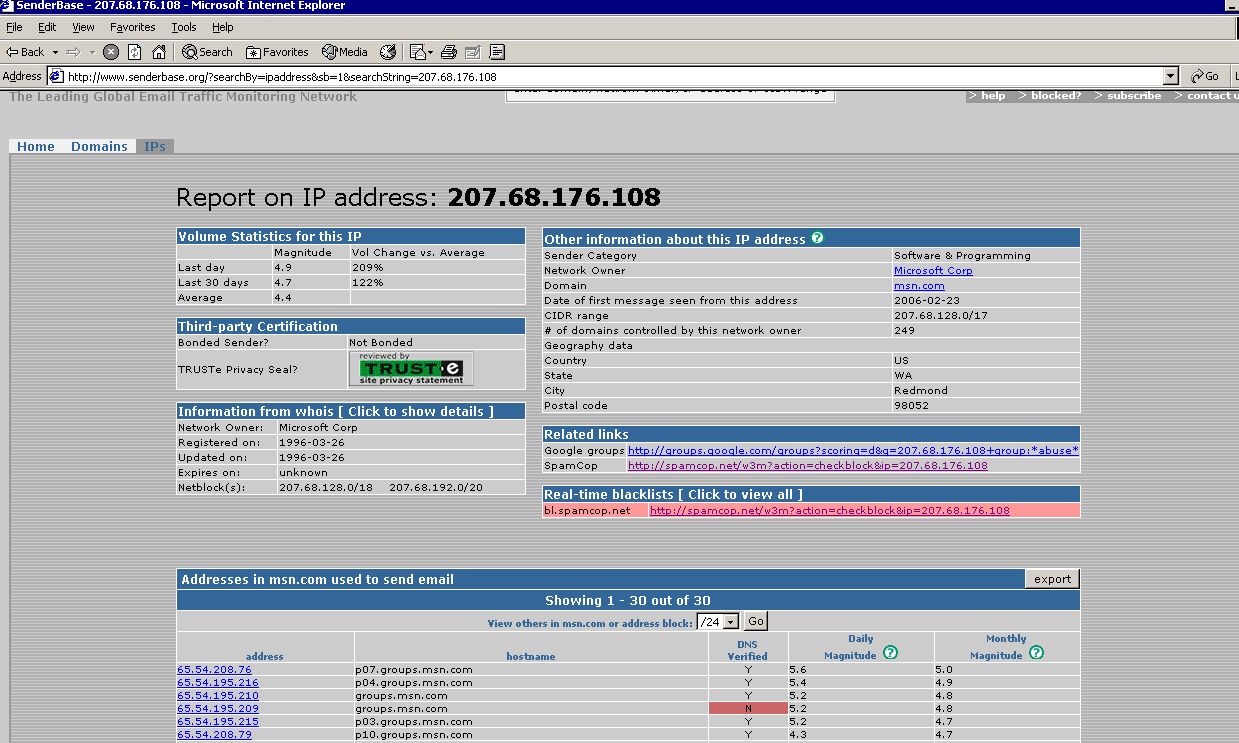Open the Favorites pane from the toolbar
1239x743 pixels.
pyautogui.click(x=277, y=52)
